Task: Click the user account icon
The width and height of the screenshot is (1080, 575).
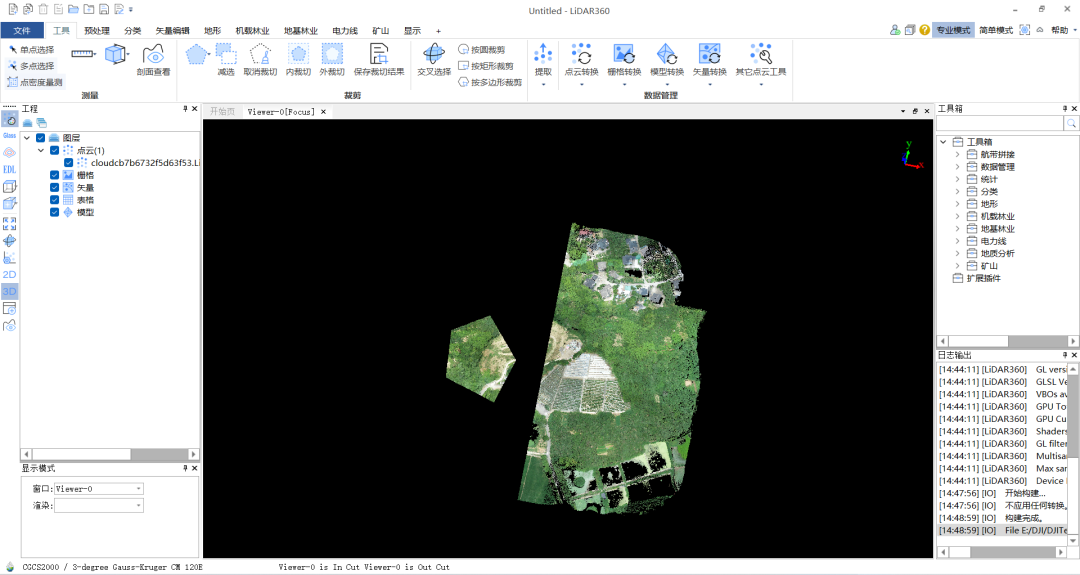Action: point(894,30)
